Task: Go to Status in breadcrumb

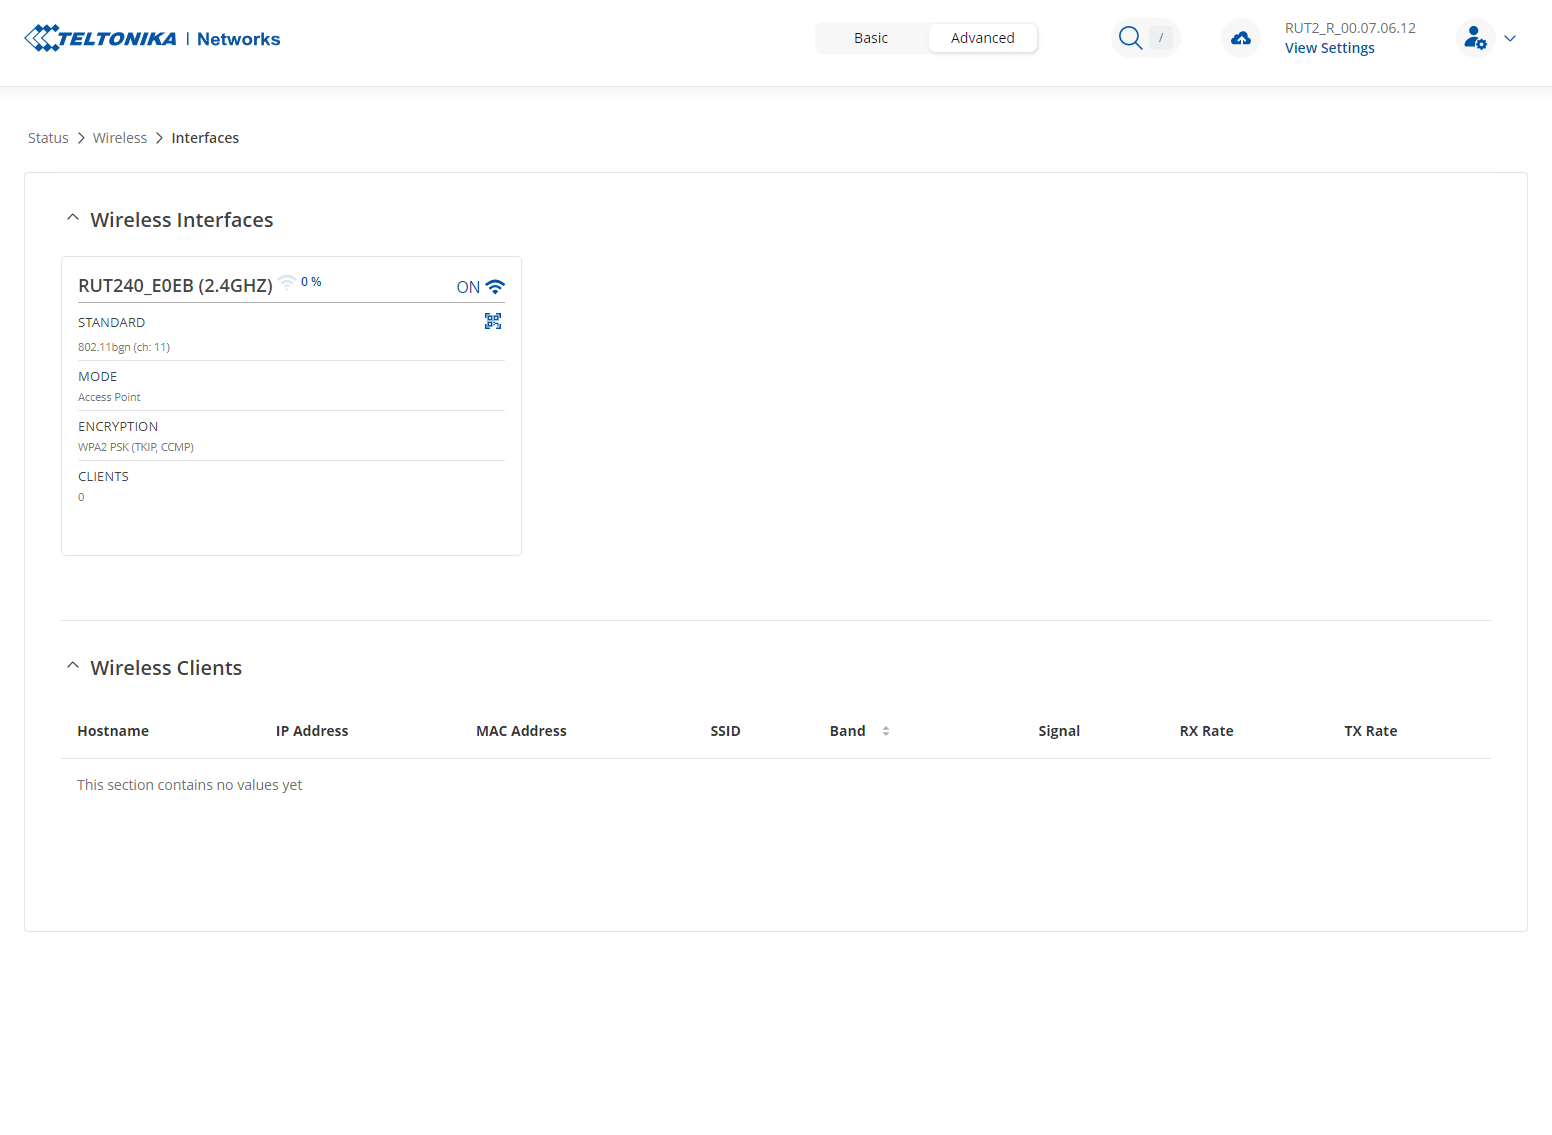Action: (x=48, y=138)
